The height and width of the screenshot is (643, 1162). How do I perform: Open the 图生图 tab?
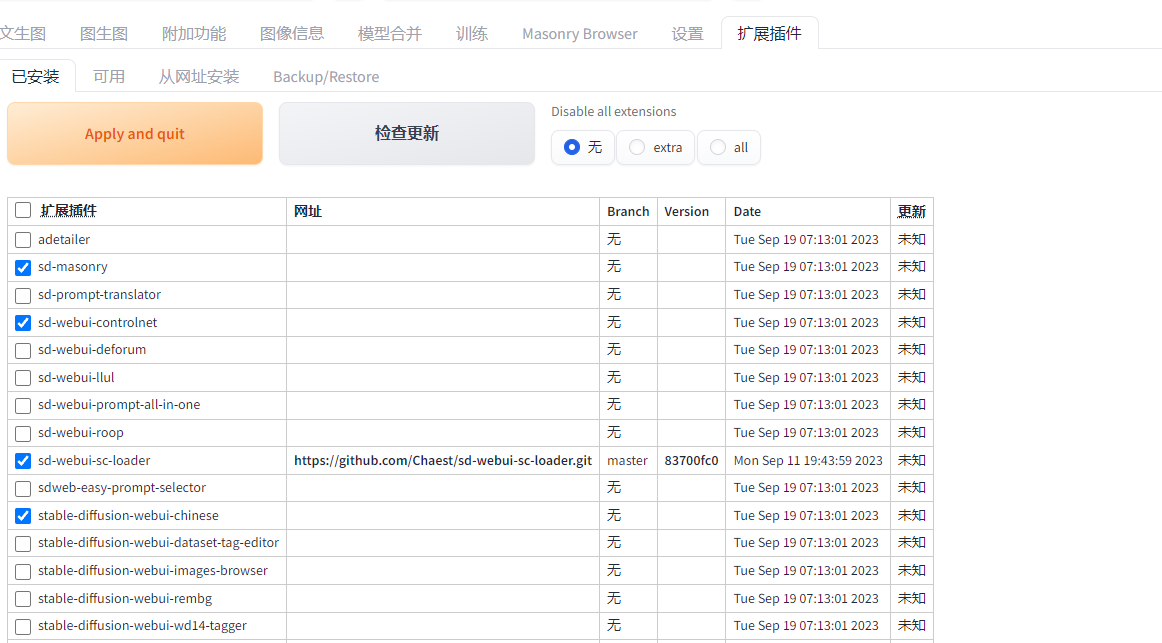coord(104,33)
